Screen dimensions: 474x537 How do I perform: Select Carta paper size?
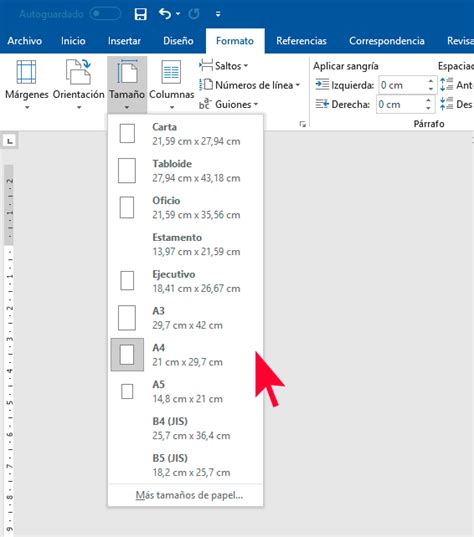click(185, 134)
